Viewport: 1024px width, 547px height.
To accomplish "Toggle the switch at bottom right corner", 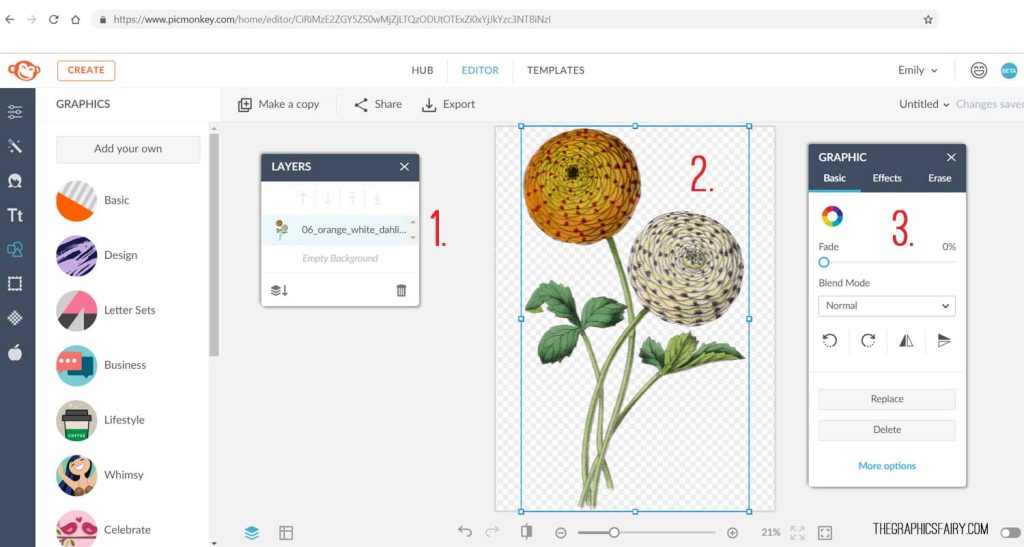I will click(x=1011, y=533).
